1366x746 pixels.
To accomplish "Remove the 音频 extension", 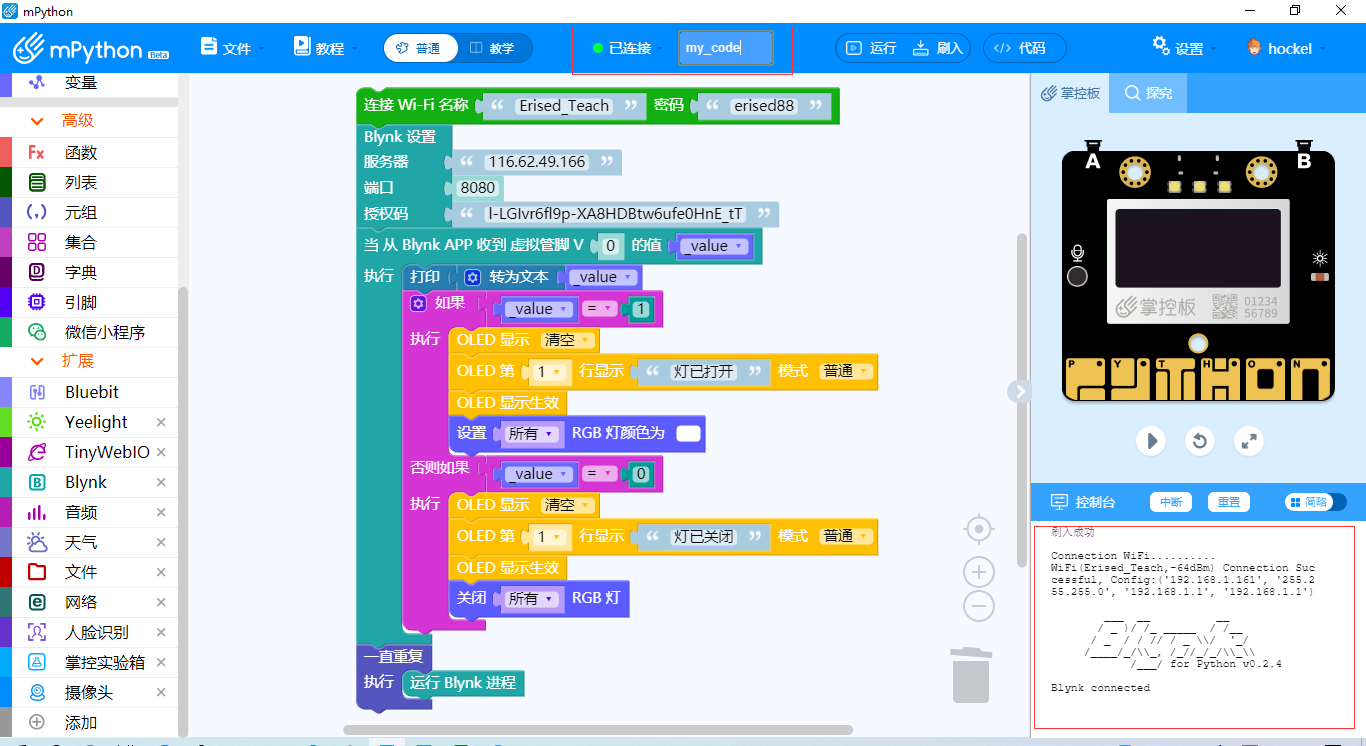I will [161, 512].
